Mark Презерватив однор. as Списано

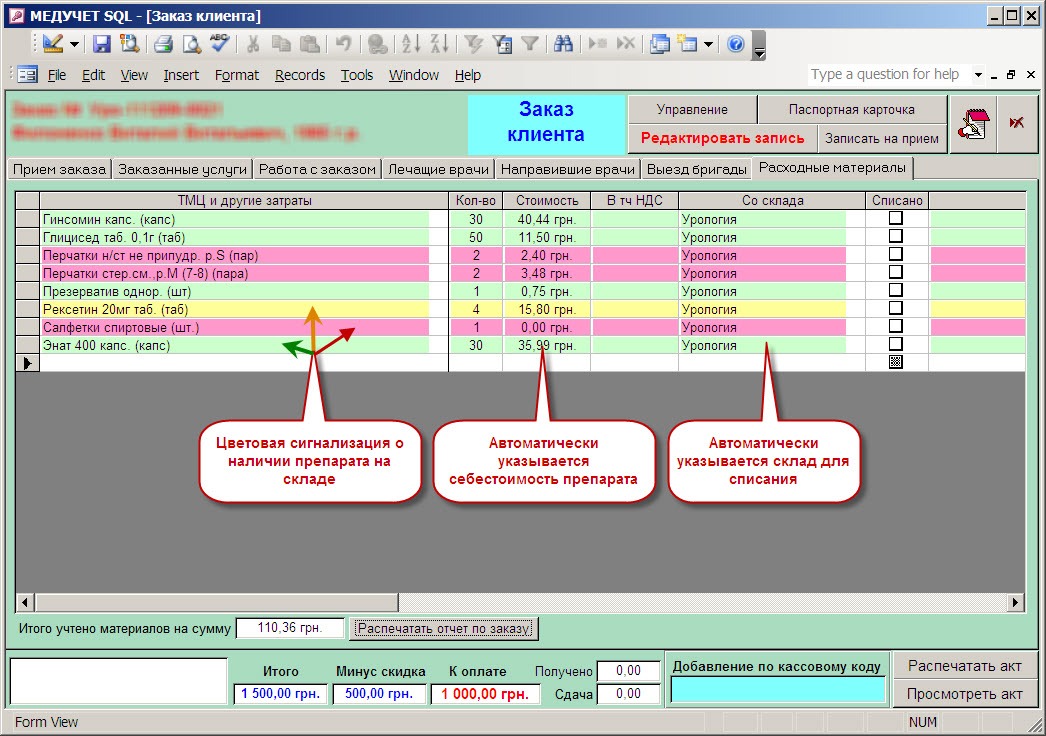click(x=896, y=290)
